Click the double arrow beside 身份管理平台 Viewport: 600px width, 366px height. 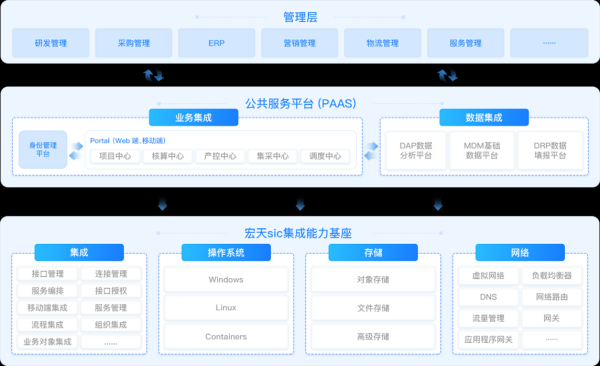[76, 151]
